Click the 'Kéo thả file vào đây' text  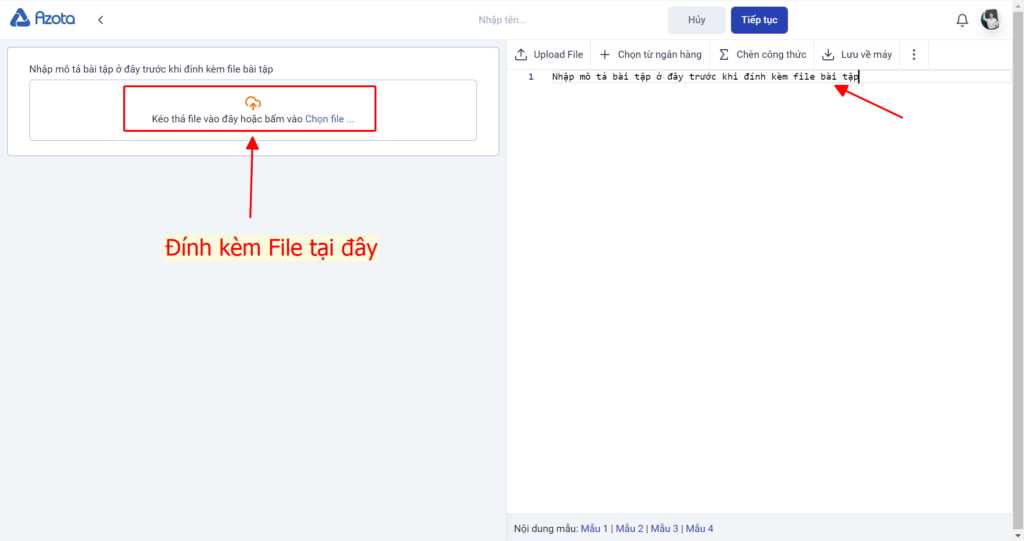pyautogui.click(x=227, y=119)
